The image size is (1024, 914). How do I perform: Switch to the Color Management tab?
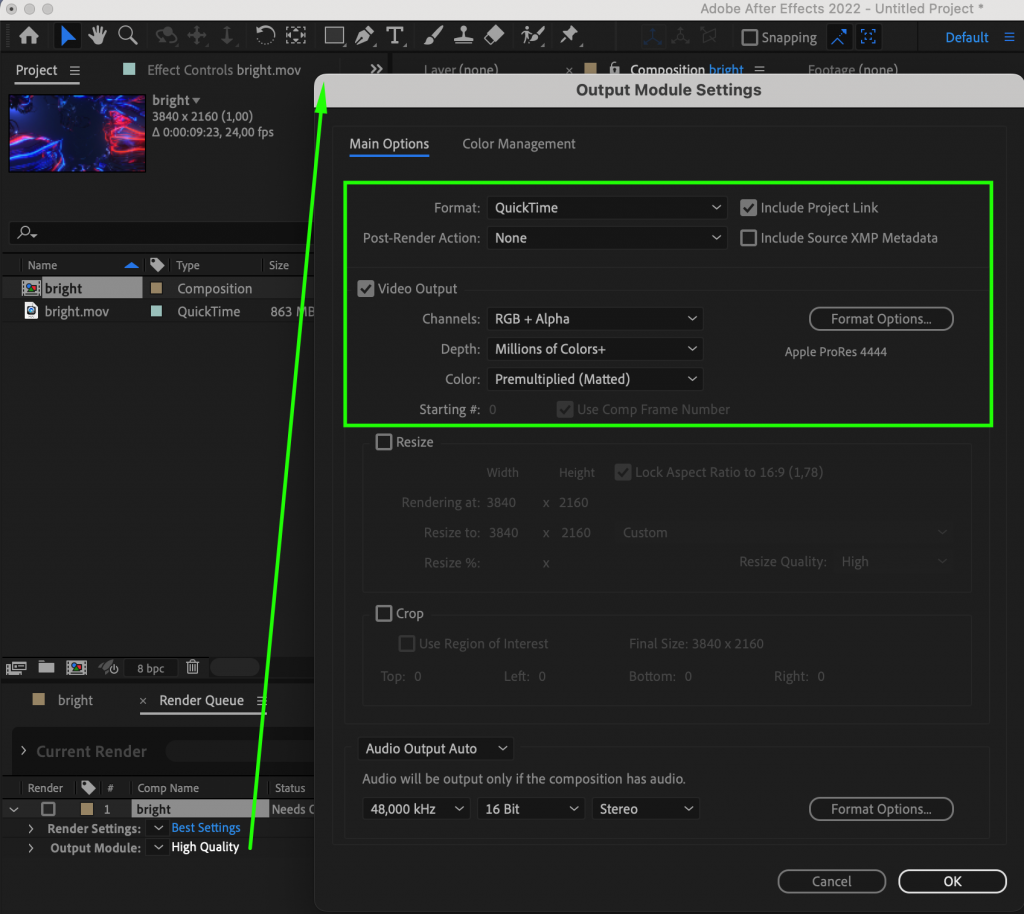(518, 144)
